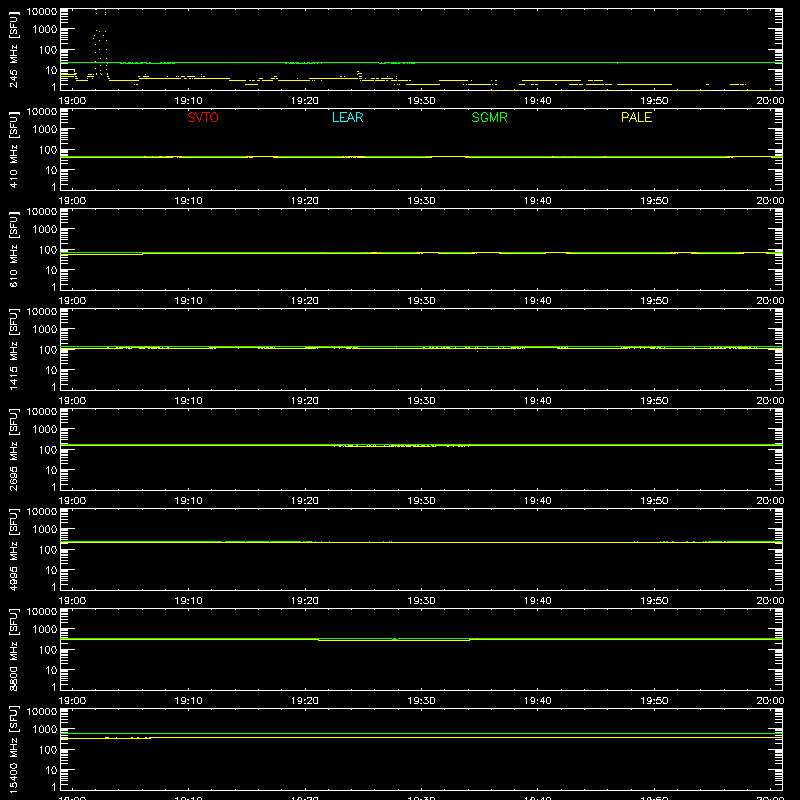This screenshot has width=800, height=800.
Task: Click 19:00 label below the 245 MHz plot
Action: 72,101
